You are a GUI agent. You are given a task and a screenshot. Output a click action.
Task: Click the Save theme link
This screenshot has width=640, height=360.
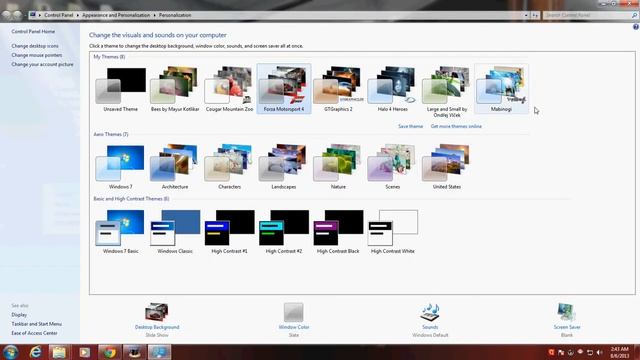[410, 127]
